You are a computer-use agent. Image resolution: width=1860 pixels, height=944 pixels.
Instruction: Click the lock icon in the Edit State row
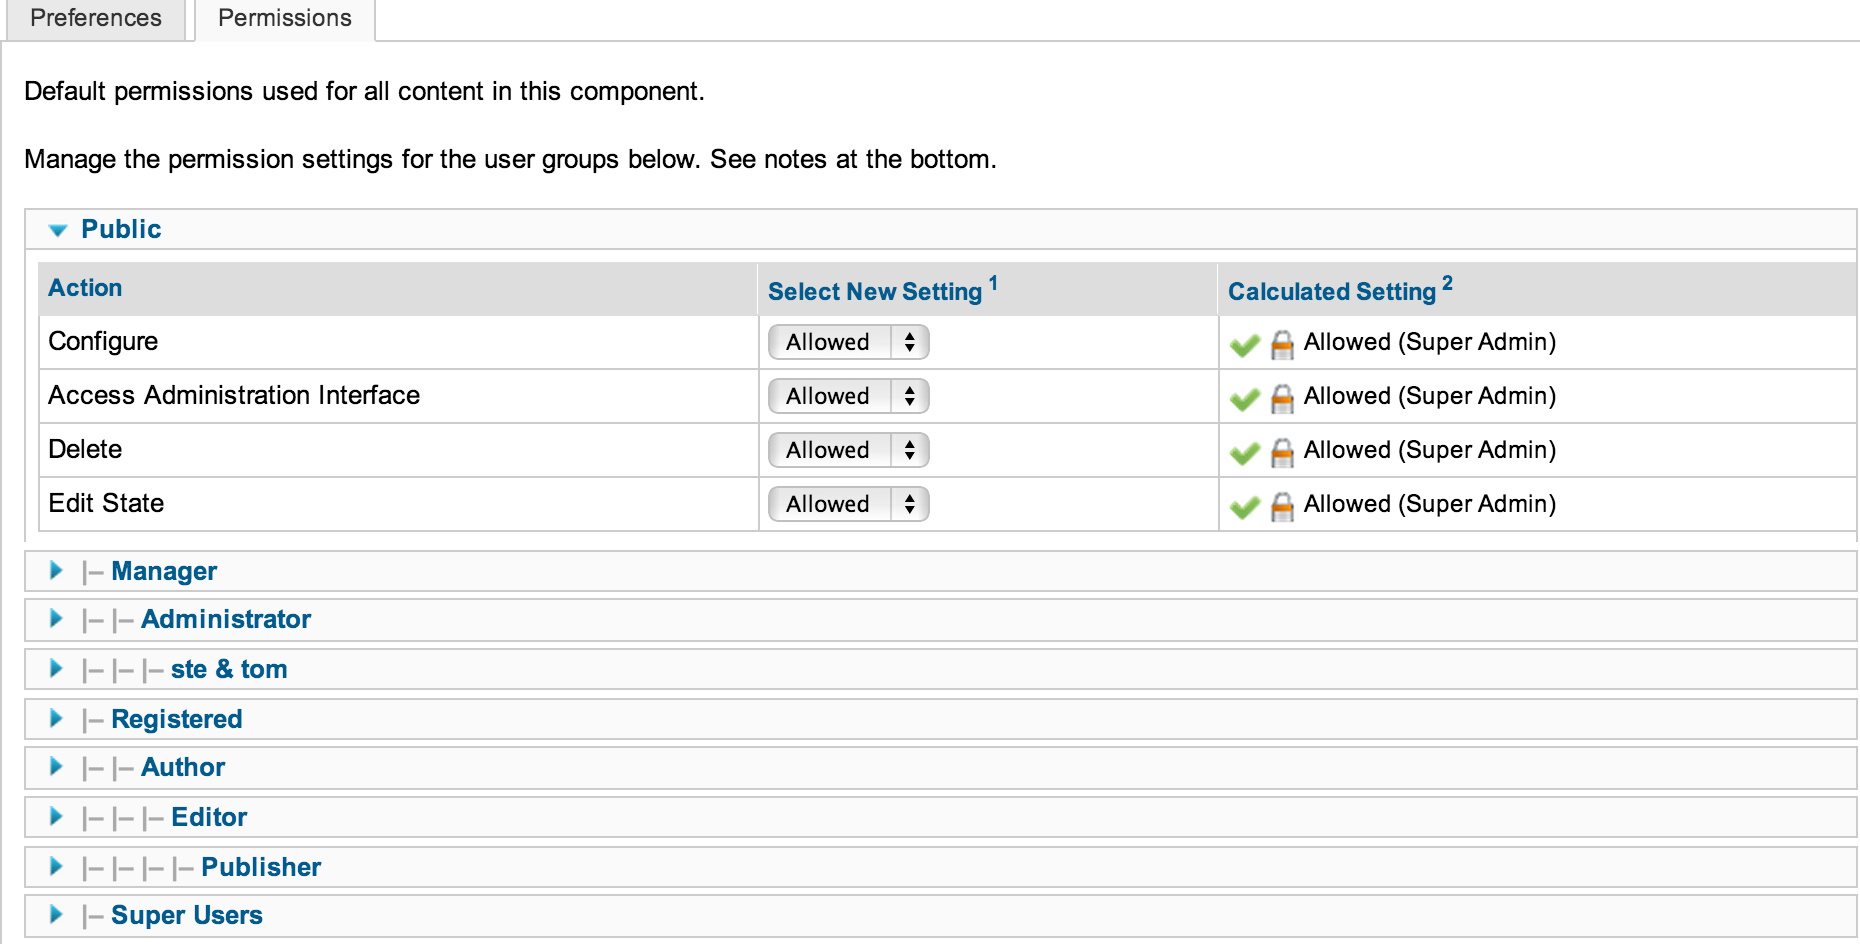[1282, 507]
